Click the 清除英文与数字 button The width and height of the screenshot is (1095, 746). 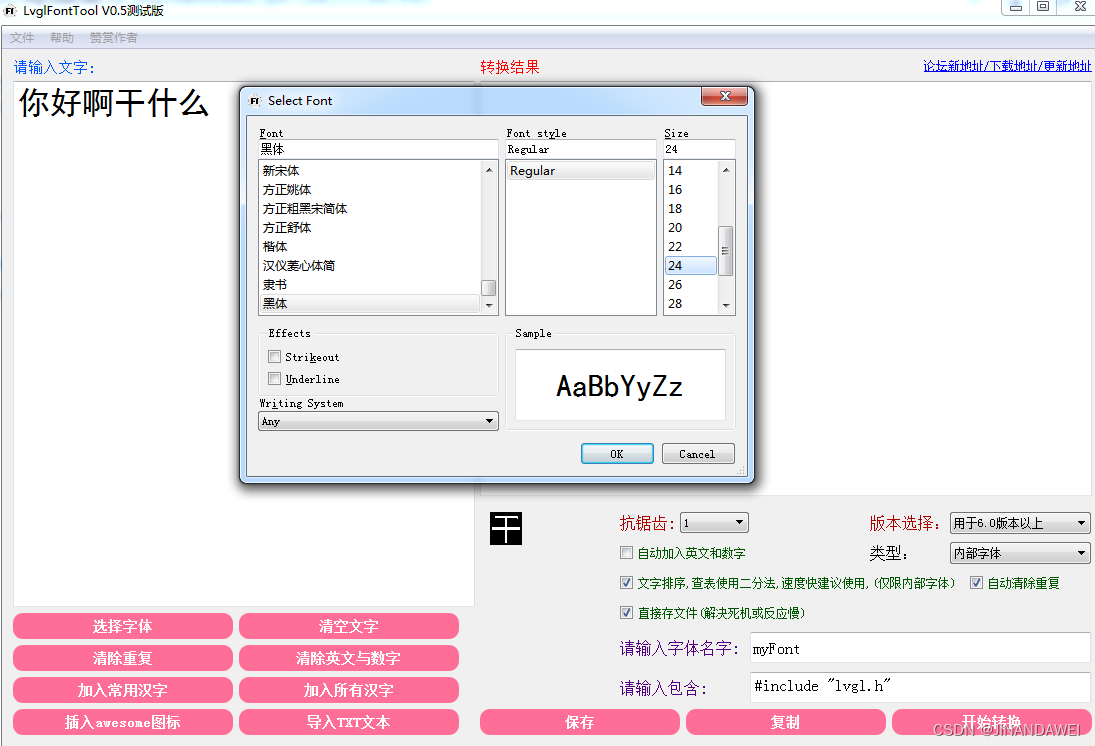click(x=348, y=658)
